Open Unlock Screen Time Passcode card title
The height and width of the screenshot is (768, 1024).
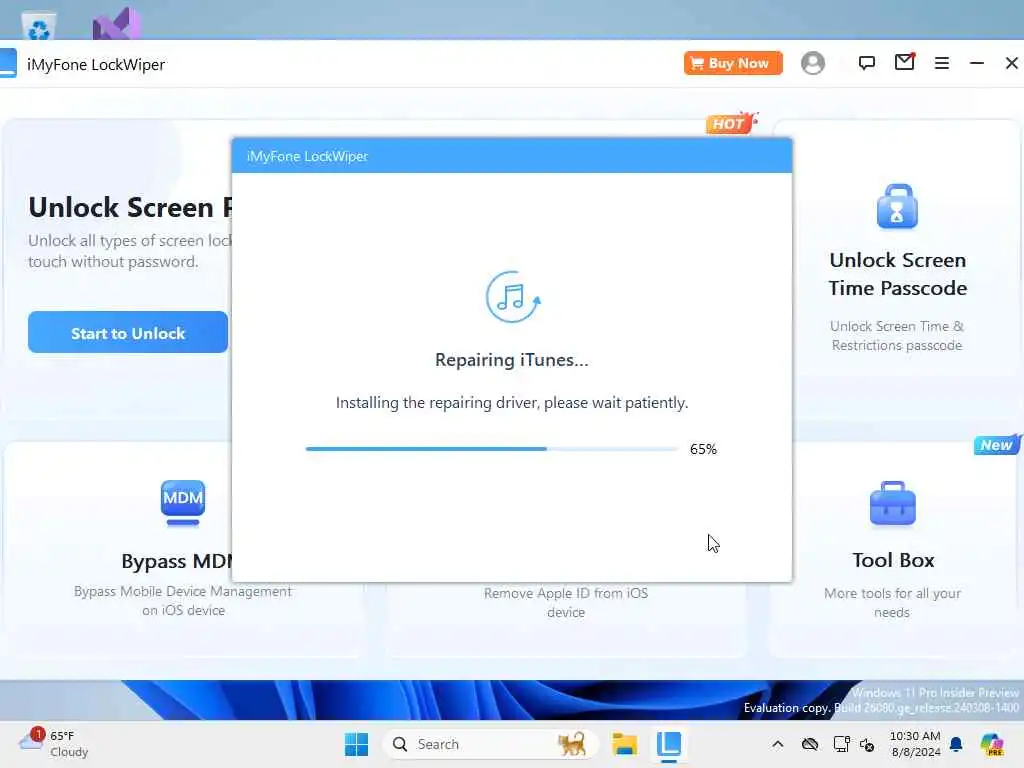(897, 274)
